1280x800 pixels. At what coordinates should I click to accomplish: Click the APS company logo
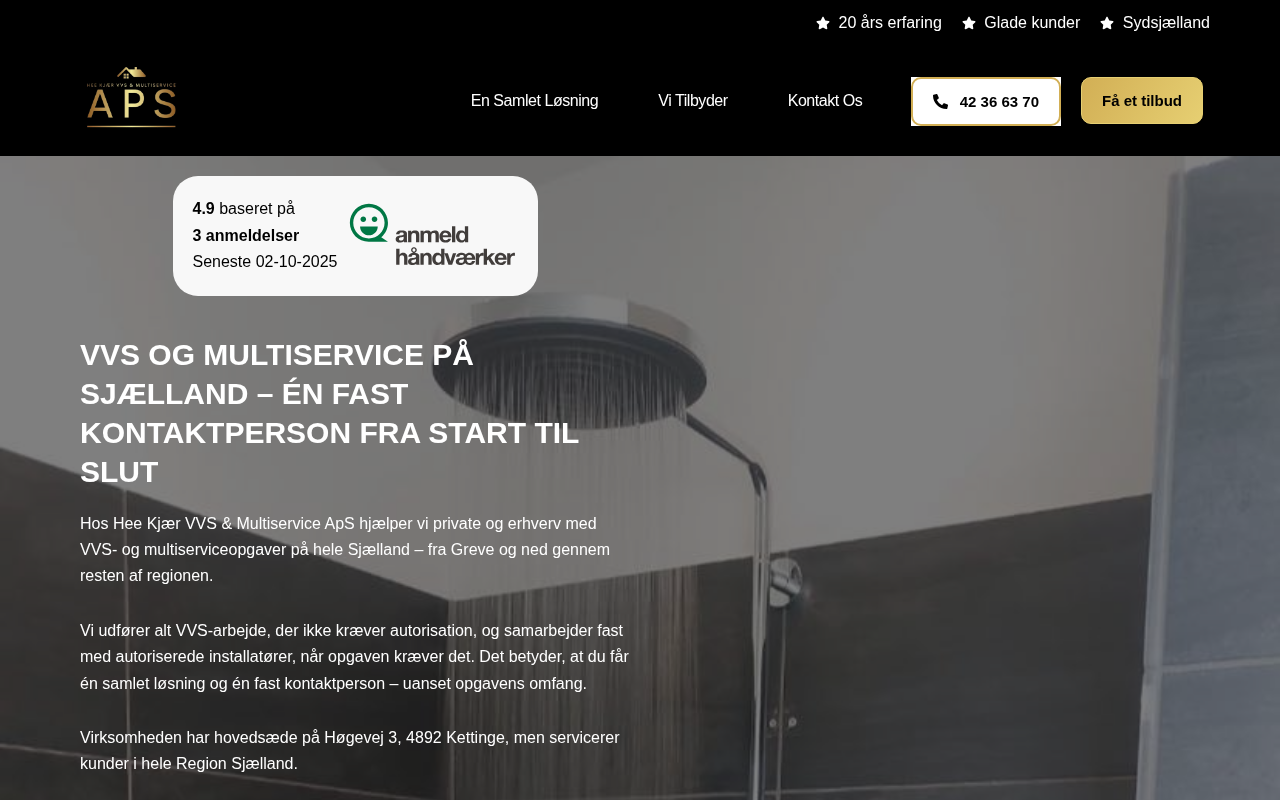[131, 97]
